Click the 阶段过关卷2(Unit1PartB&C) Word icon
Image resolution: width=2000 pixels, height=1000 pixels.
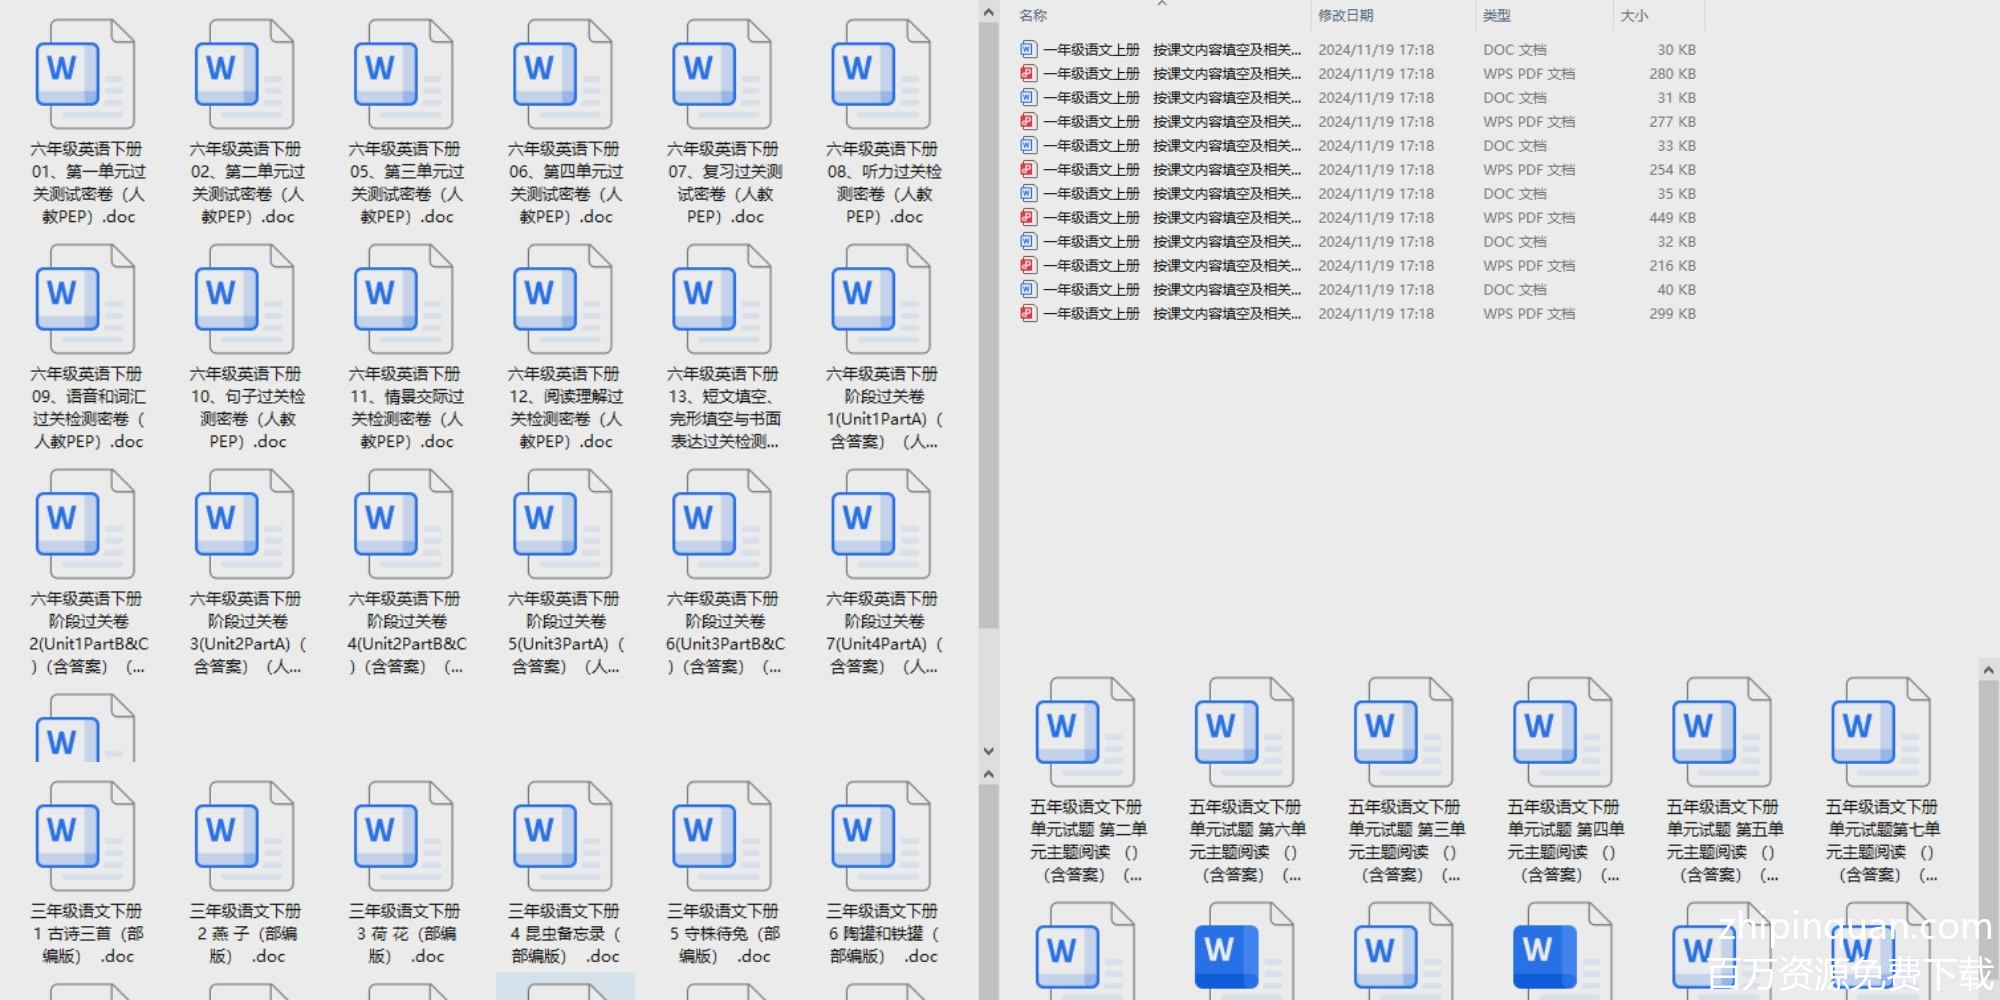[x=85, y=525]
